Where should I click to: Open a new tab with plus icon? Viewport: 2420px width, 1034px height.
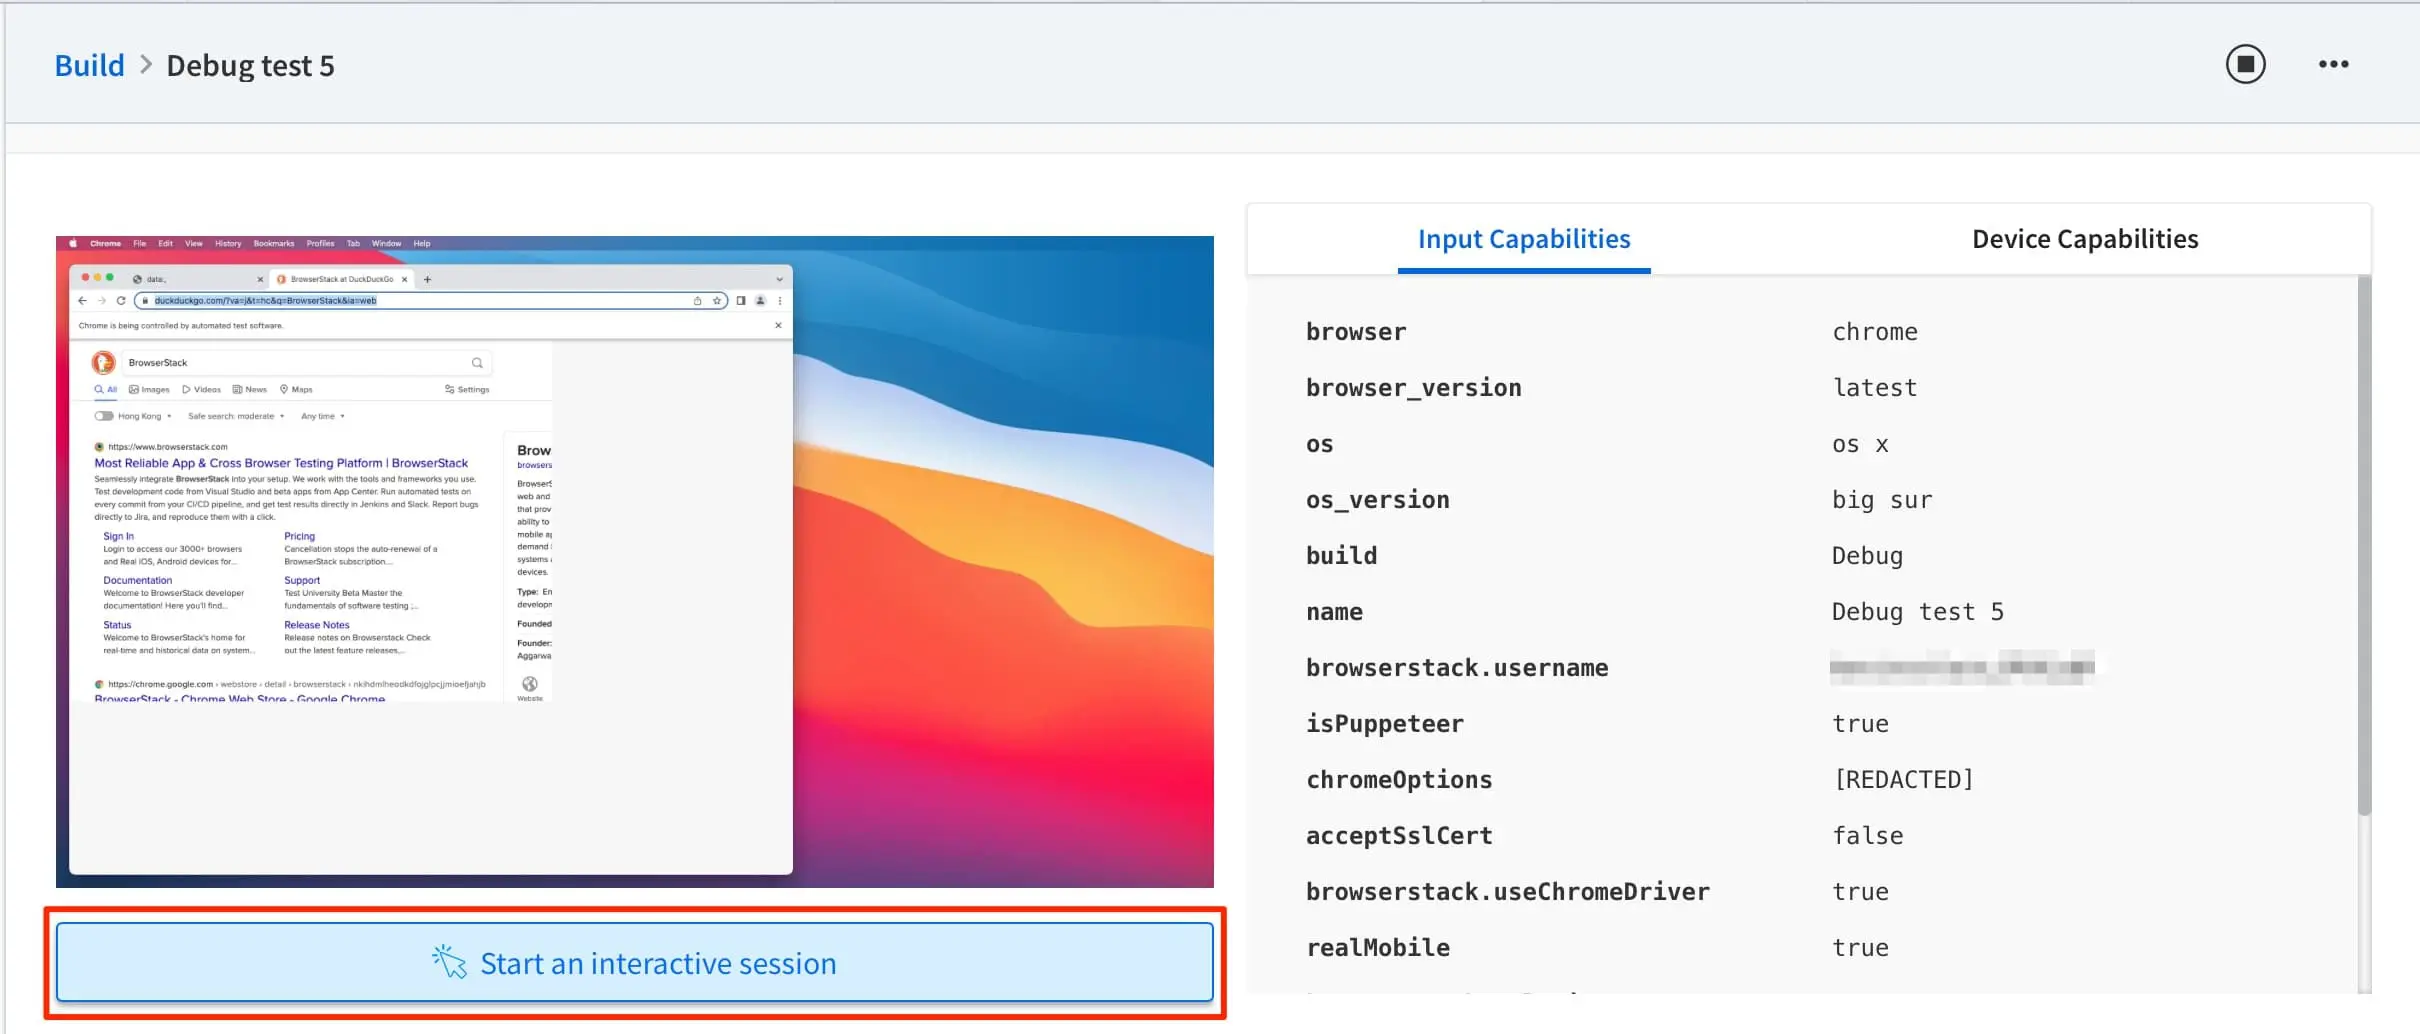[x=427, y=280]
